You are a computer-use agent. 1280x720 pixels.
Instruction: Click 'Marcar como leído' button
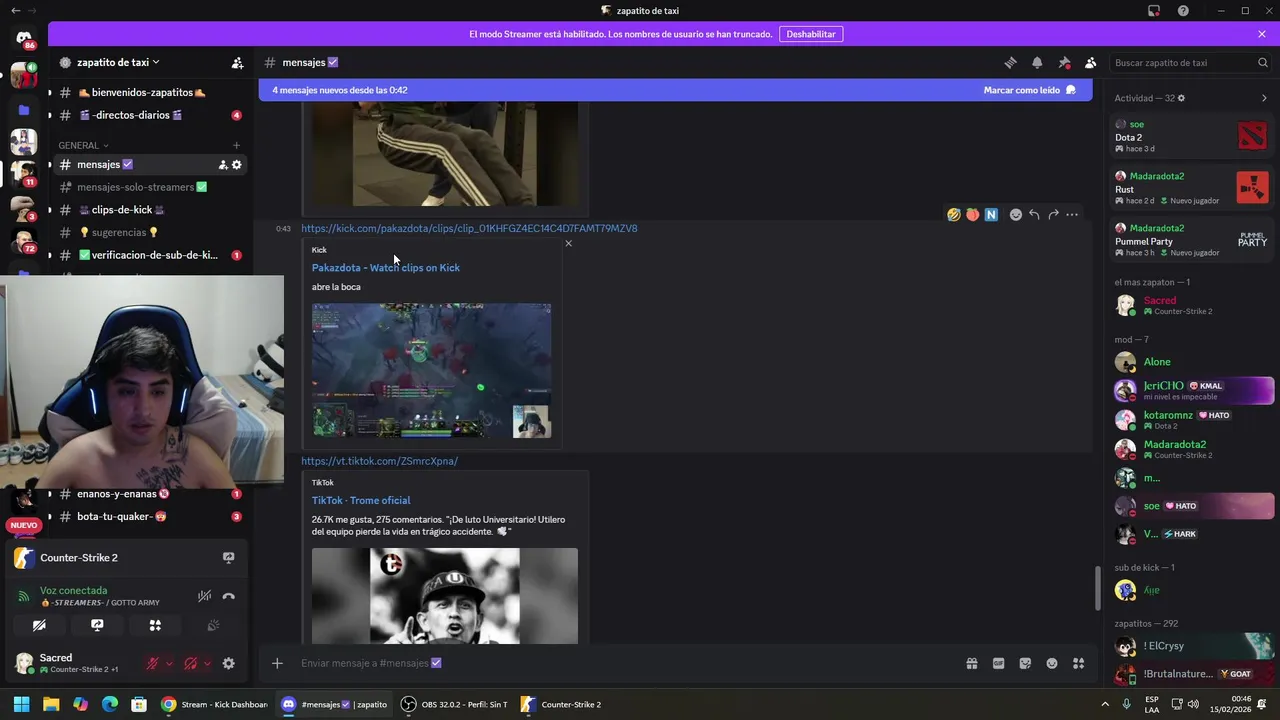click(x=1029, y=90)
